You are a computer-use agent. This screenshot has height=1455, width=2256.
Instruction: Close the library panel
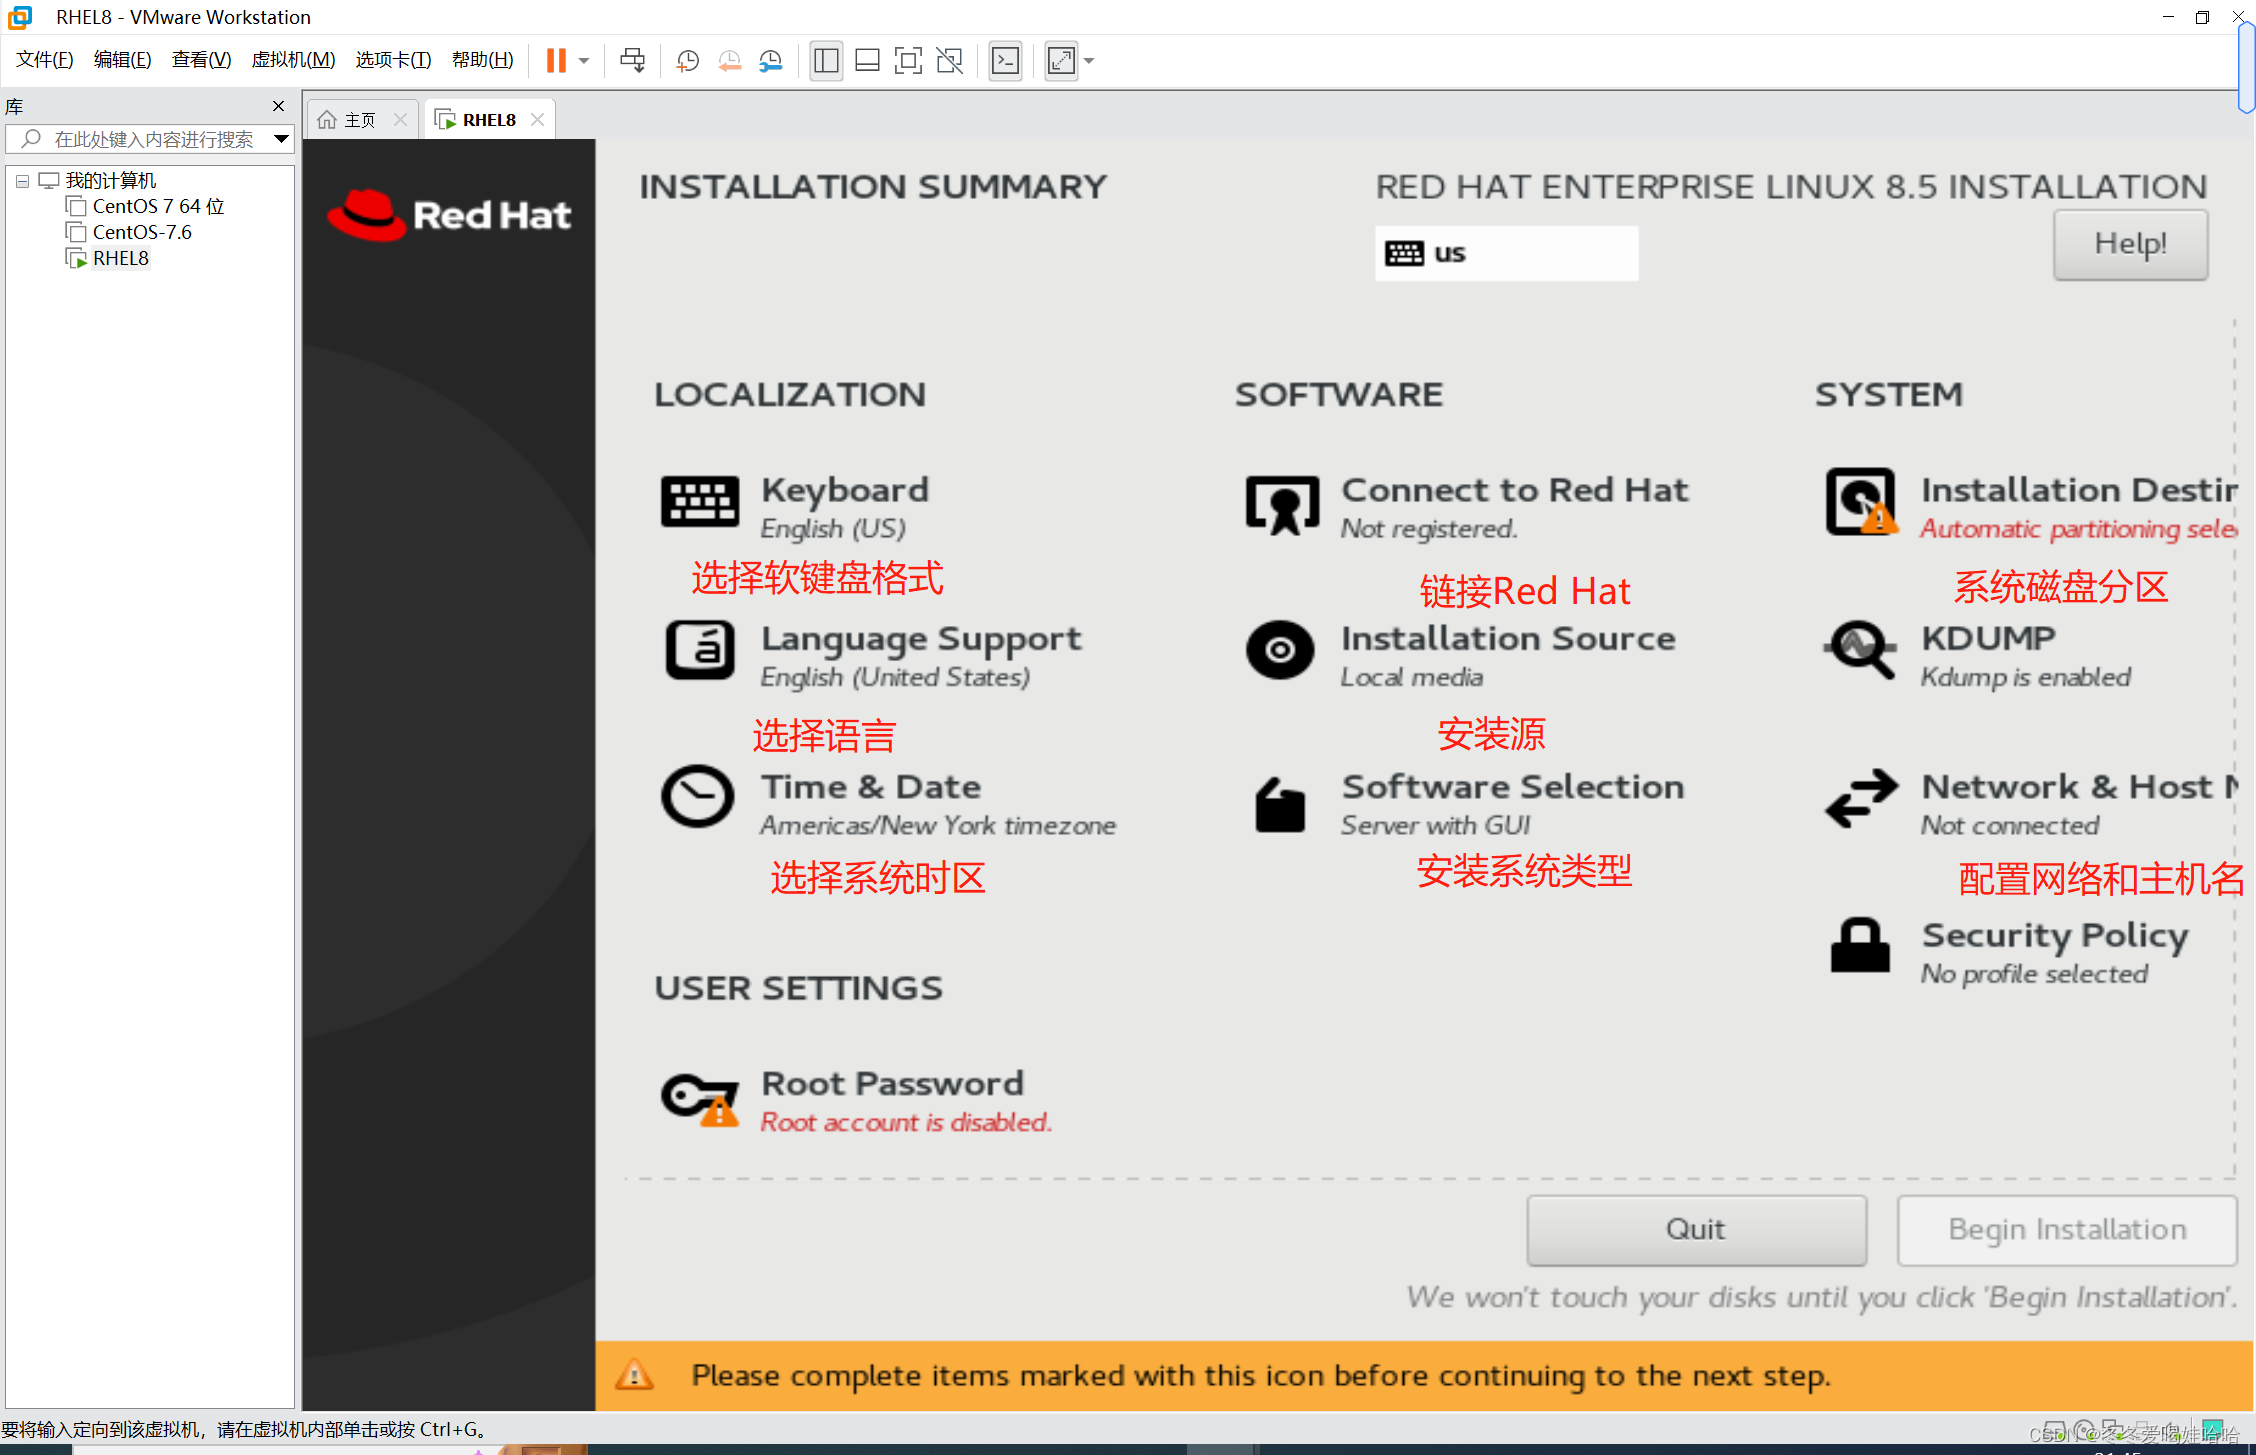coord(278,106)
